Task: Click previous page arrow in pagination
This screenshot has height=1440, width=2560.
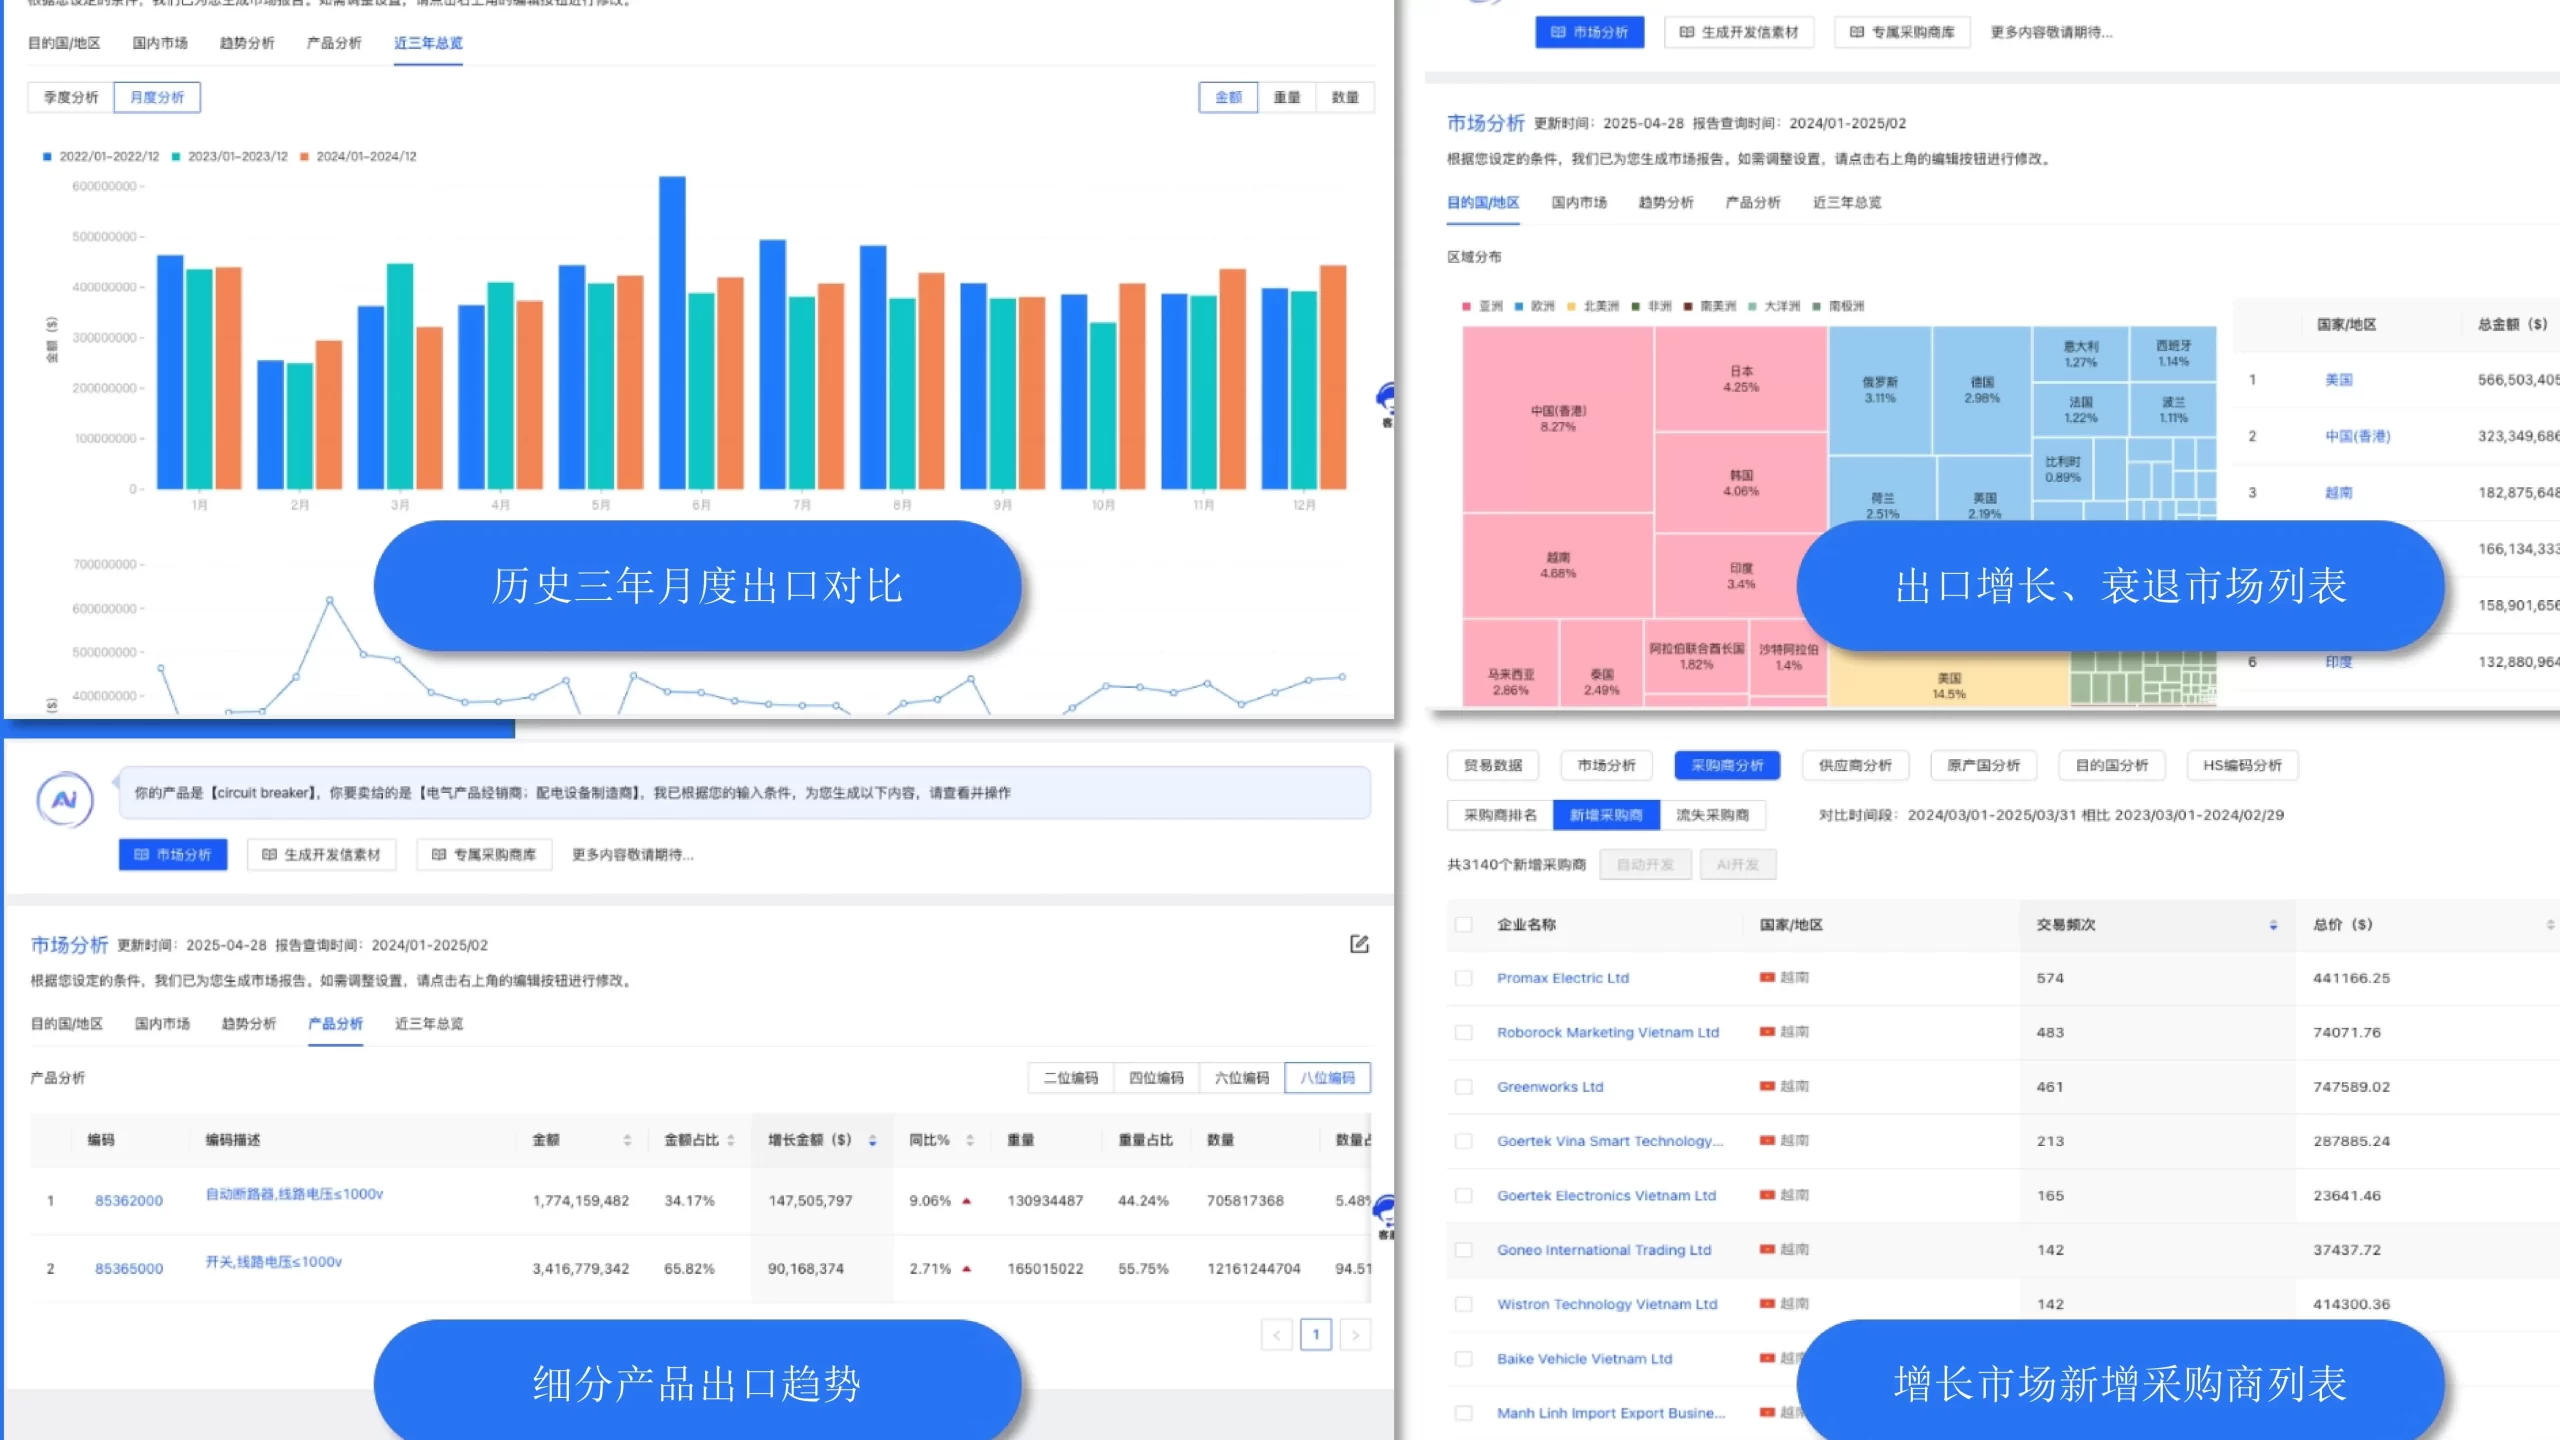Action: pyautogui.click(x=1277, y=1334)
